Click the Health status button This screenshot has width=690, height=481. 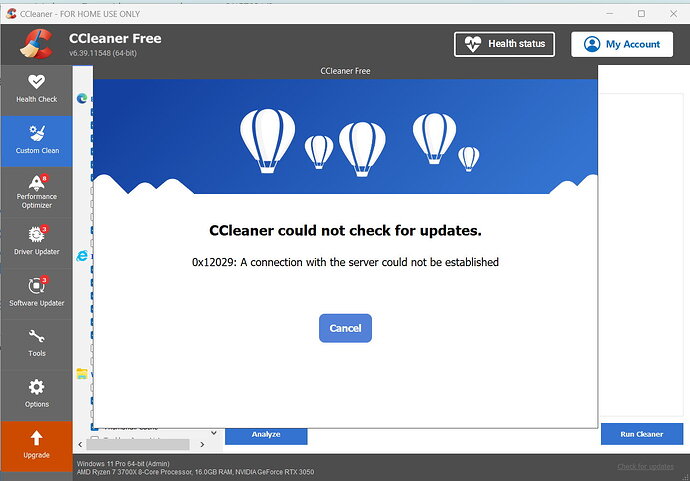coord(504,44)
